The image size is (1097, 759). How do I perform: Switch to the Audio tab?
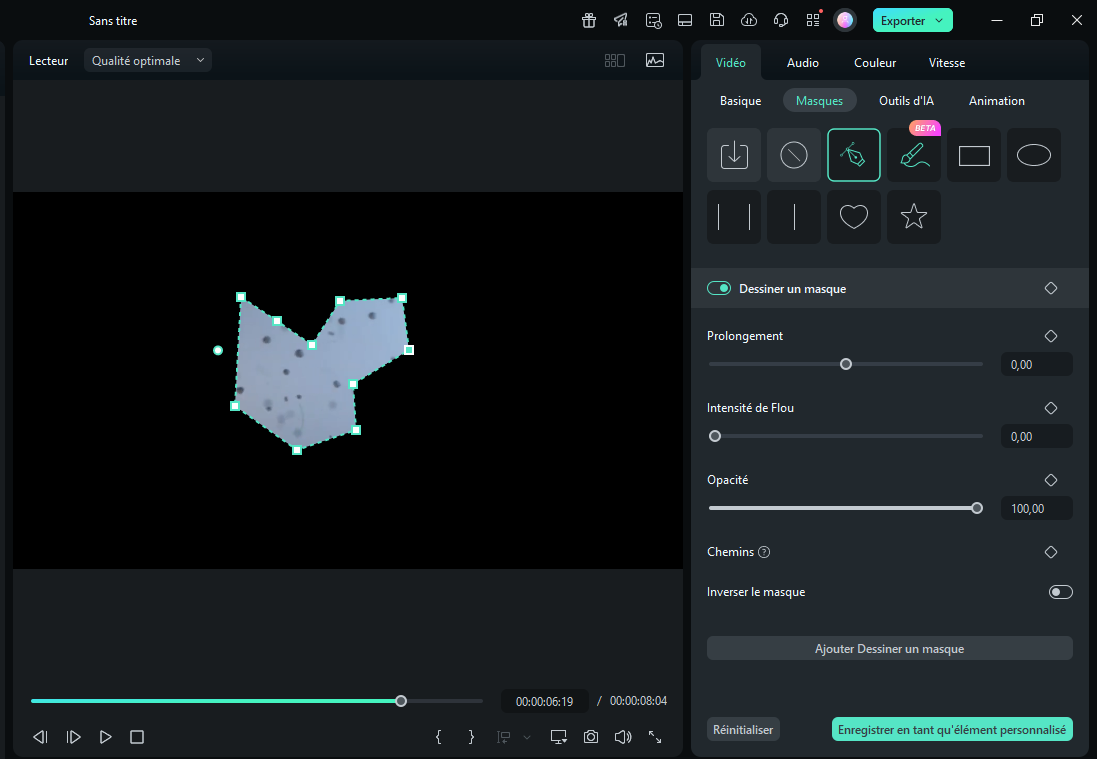coord(802,62)
